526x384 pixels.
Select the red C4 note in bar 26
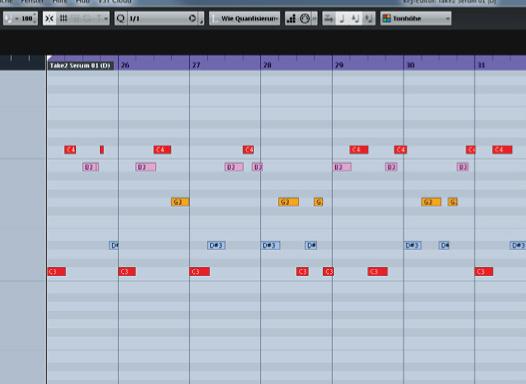pyautogui.click(x=162, y=150)
